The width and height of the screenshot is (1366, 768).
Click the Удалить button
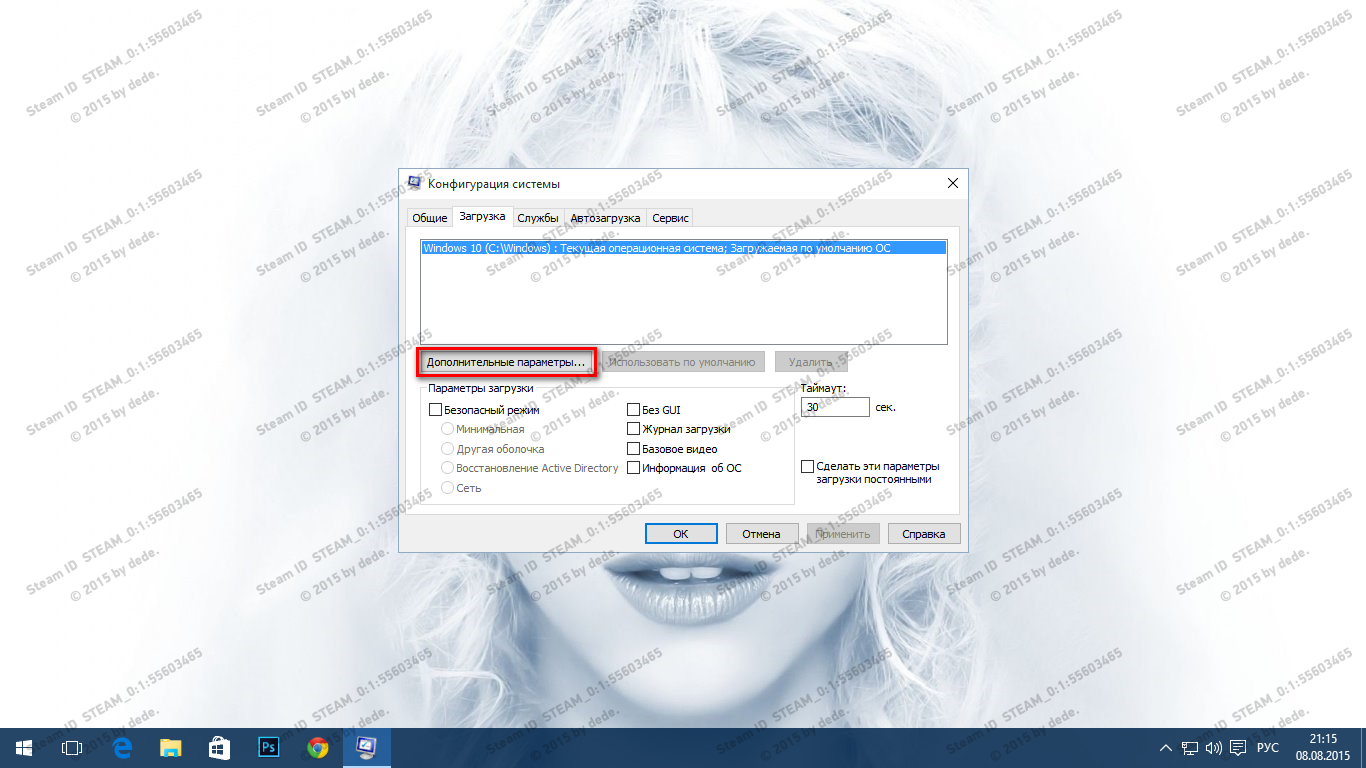[x=810, y=362]
